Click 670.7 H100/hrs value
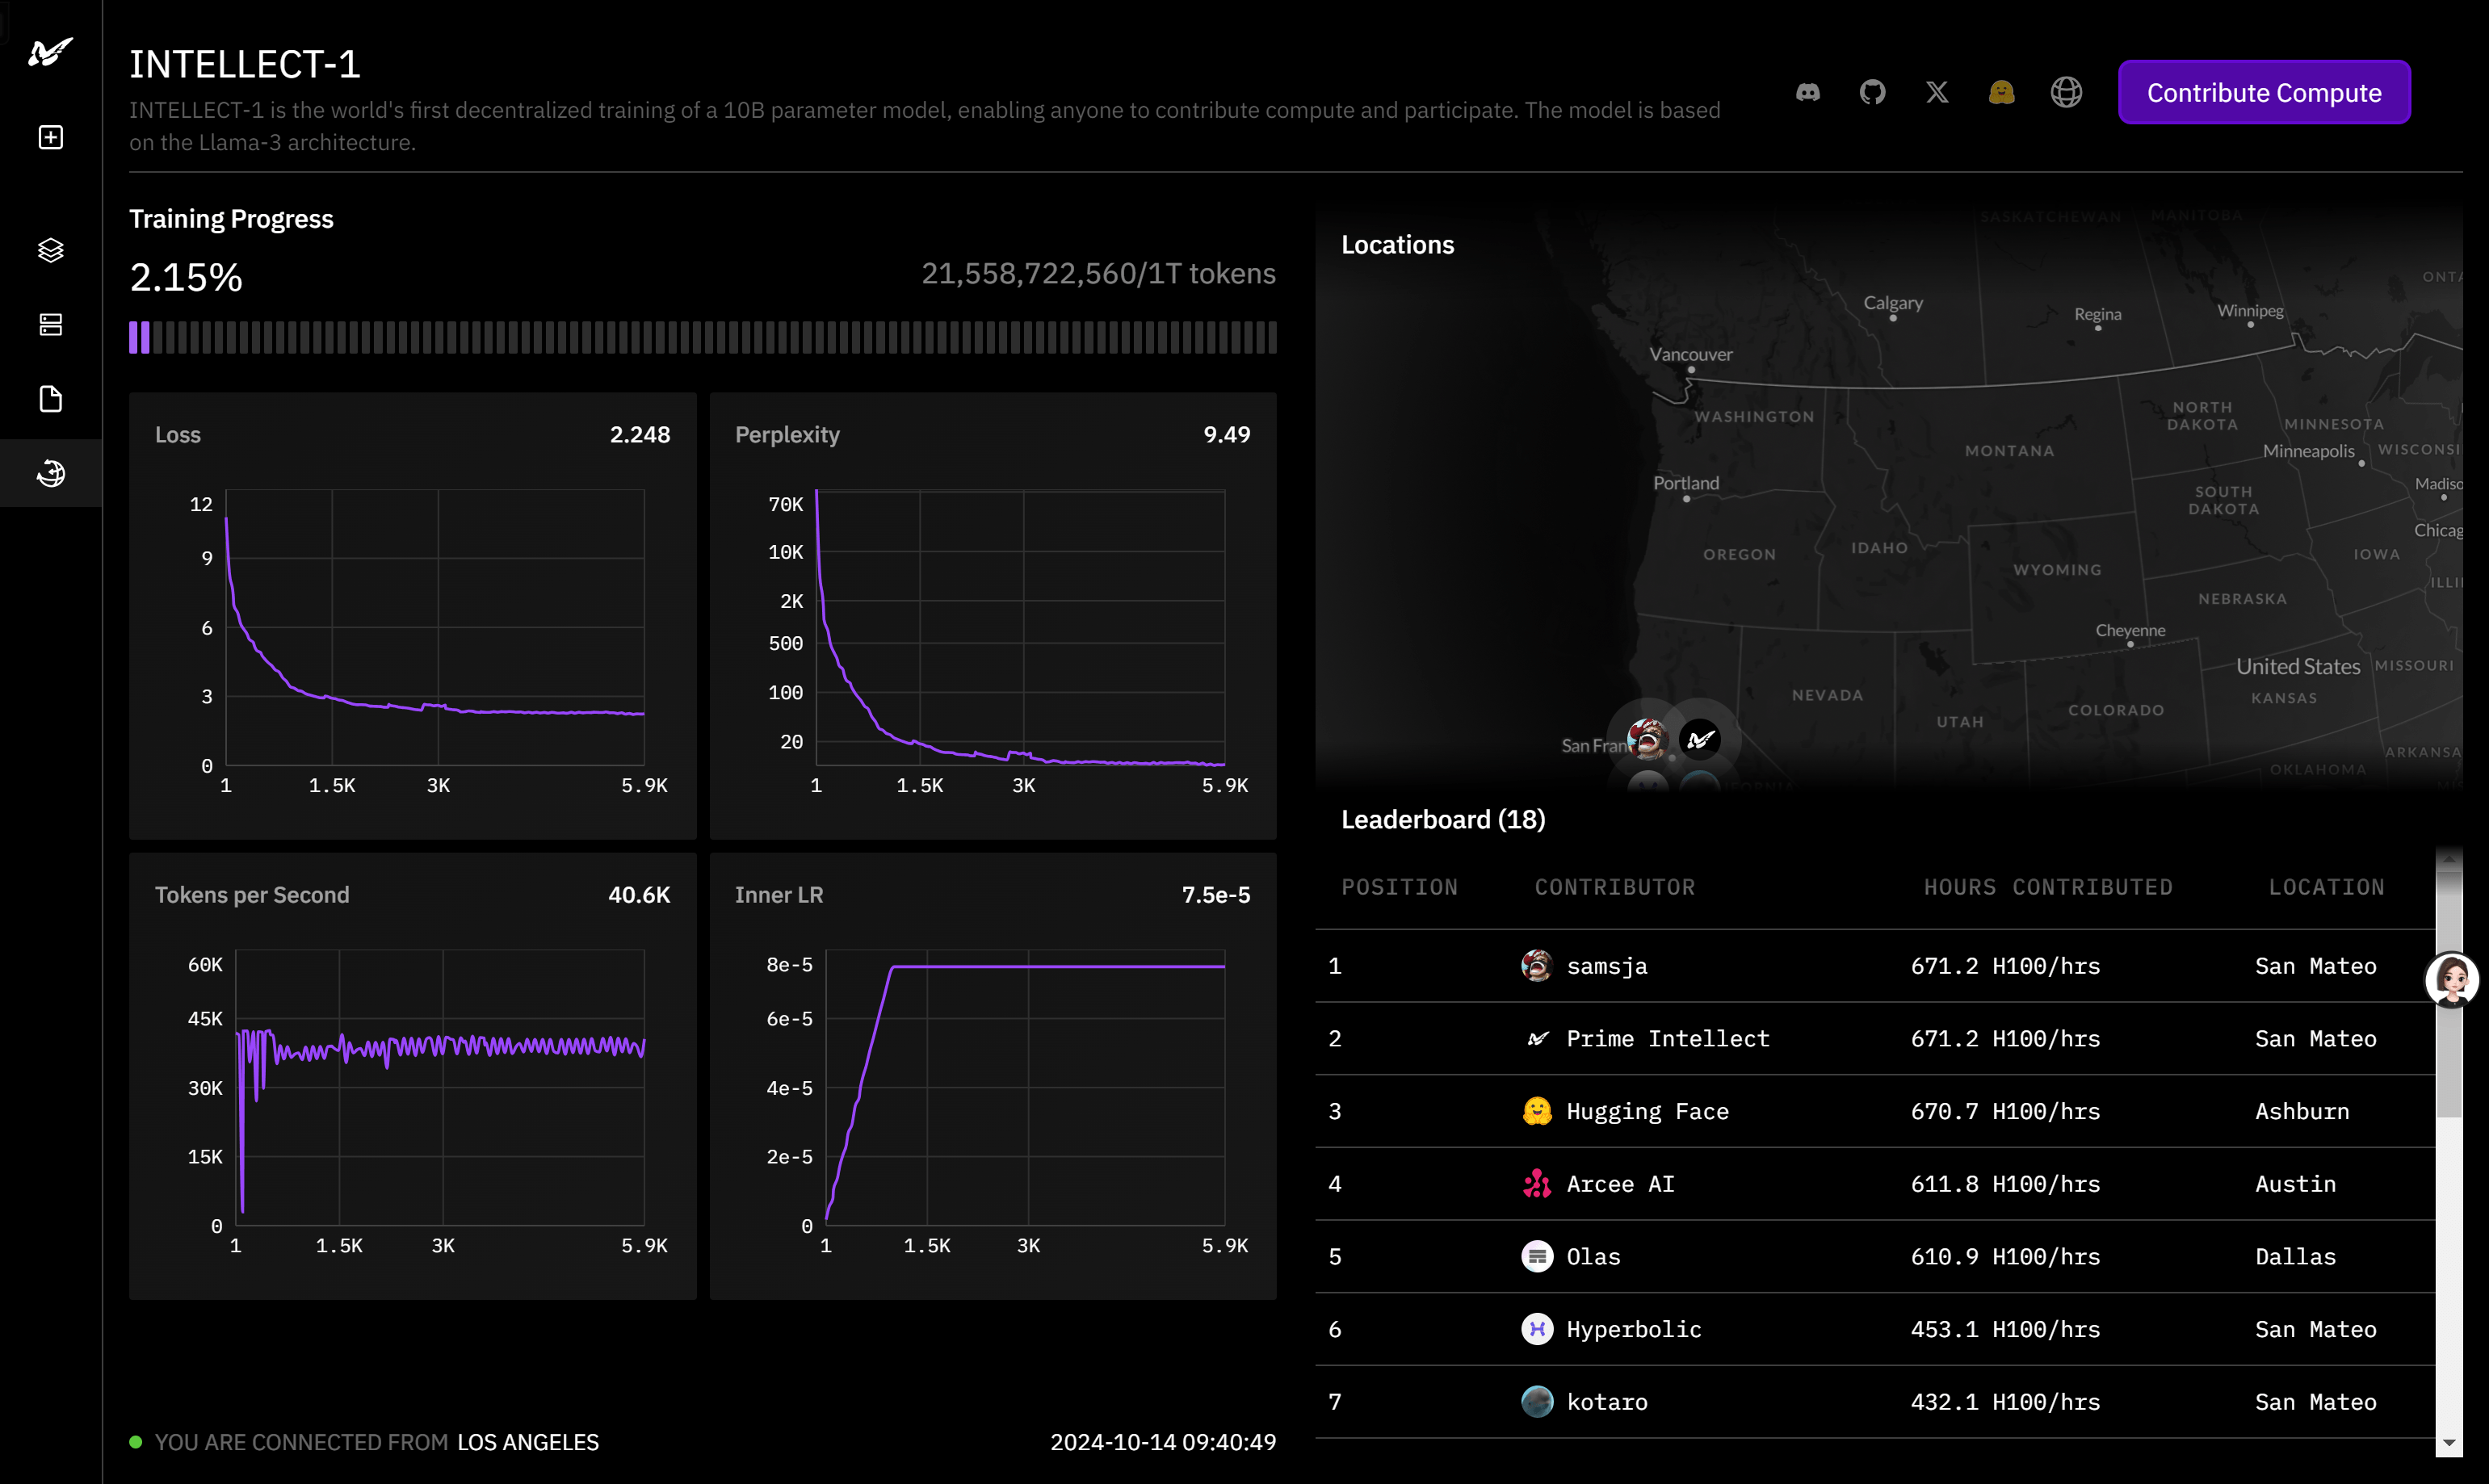Screen dimensions: 2489x1484 pos(2005,1111)
